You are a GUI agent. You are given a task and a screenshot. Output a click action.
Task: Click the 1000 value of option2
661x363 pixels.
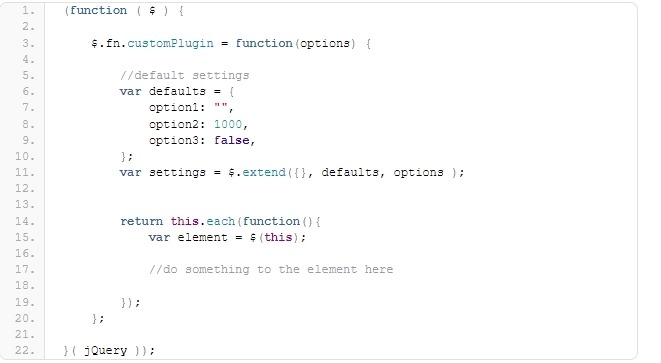click(228, 124)
